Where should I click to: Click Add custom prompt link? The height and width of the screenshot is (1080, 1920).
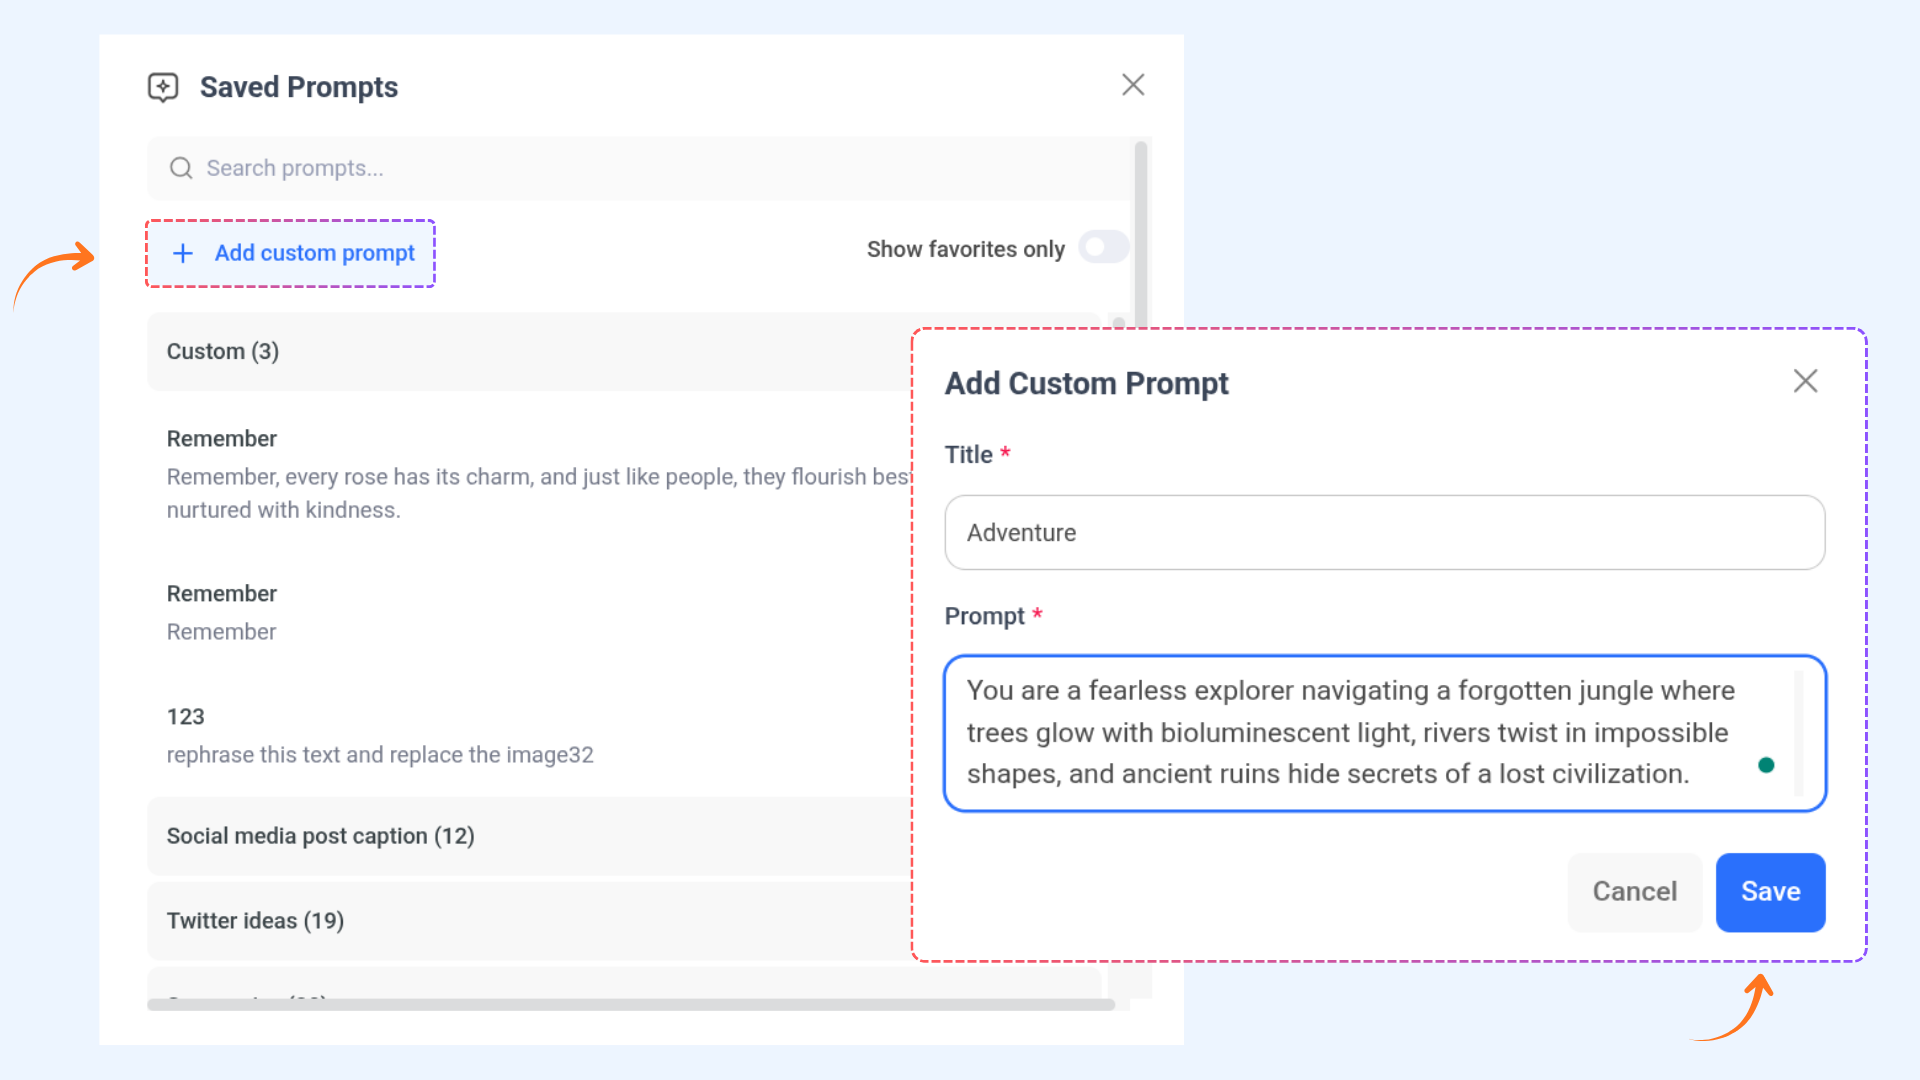pos(314,253)
